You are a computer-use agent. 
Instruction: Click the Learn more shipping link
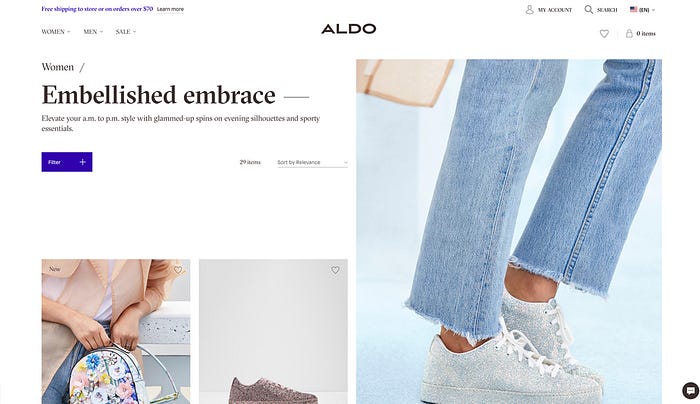pos(170,9)
